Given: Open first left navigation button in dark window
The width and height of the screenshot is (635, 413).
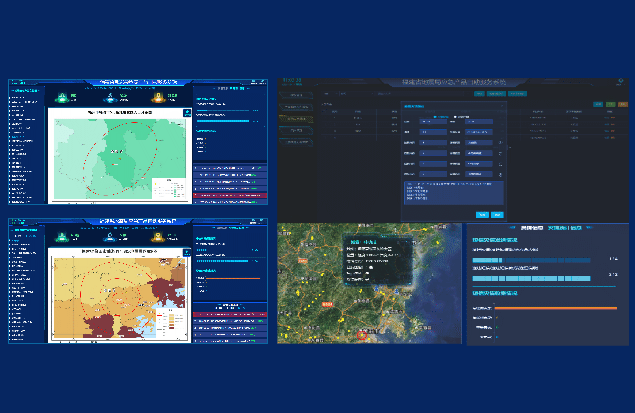Looking at the screenshot, I should click(x=296, y=95).
